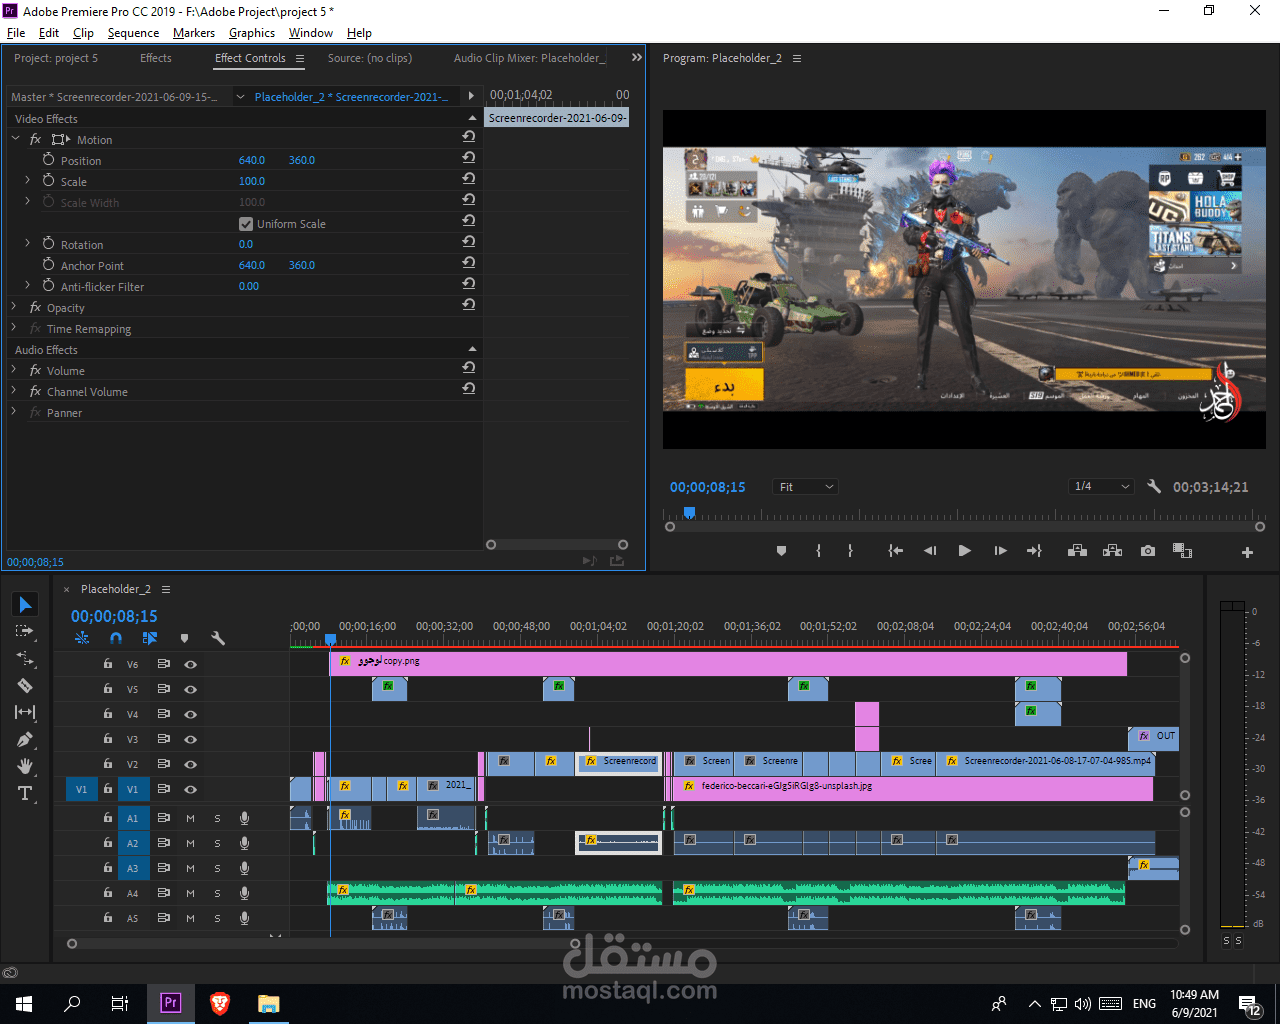
Task: Toggle V6 track output eye
Action: pyautogui.click(x=190, y=664)
